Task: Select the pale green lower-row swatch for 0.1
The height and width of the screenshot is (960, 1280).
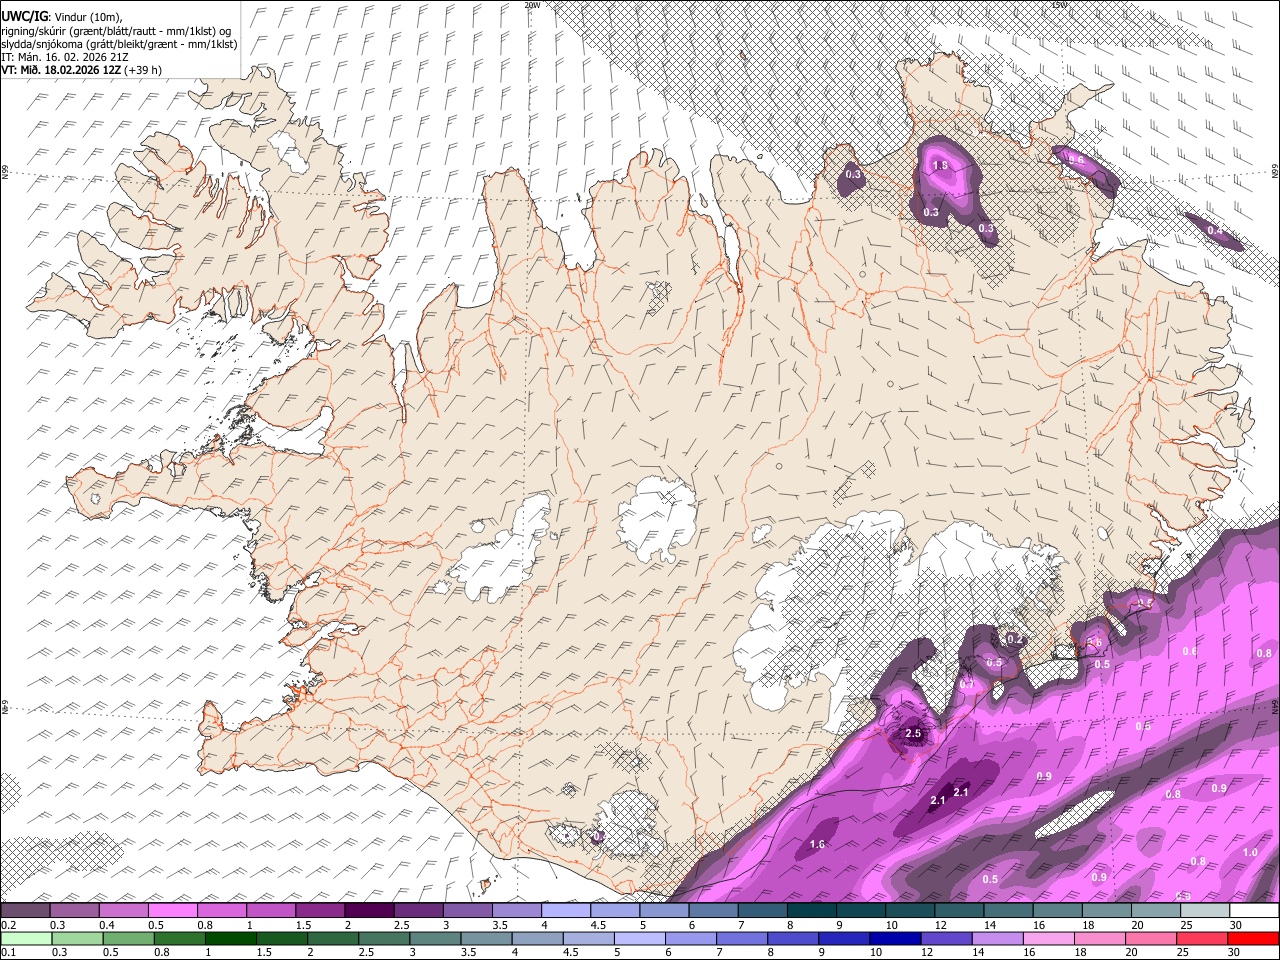Action: (25, 938)
